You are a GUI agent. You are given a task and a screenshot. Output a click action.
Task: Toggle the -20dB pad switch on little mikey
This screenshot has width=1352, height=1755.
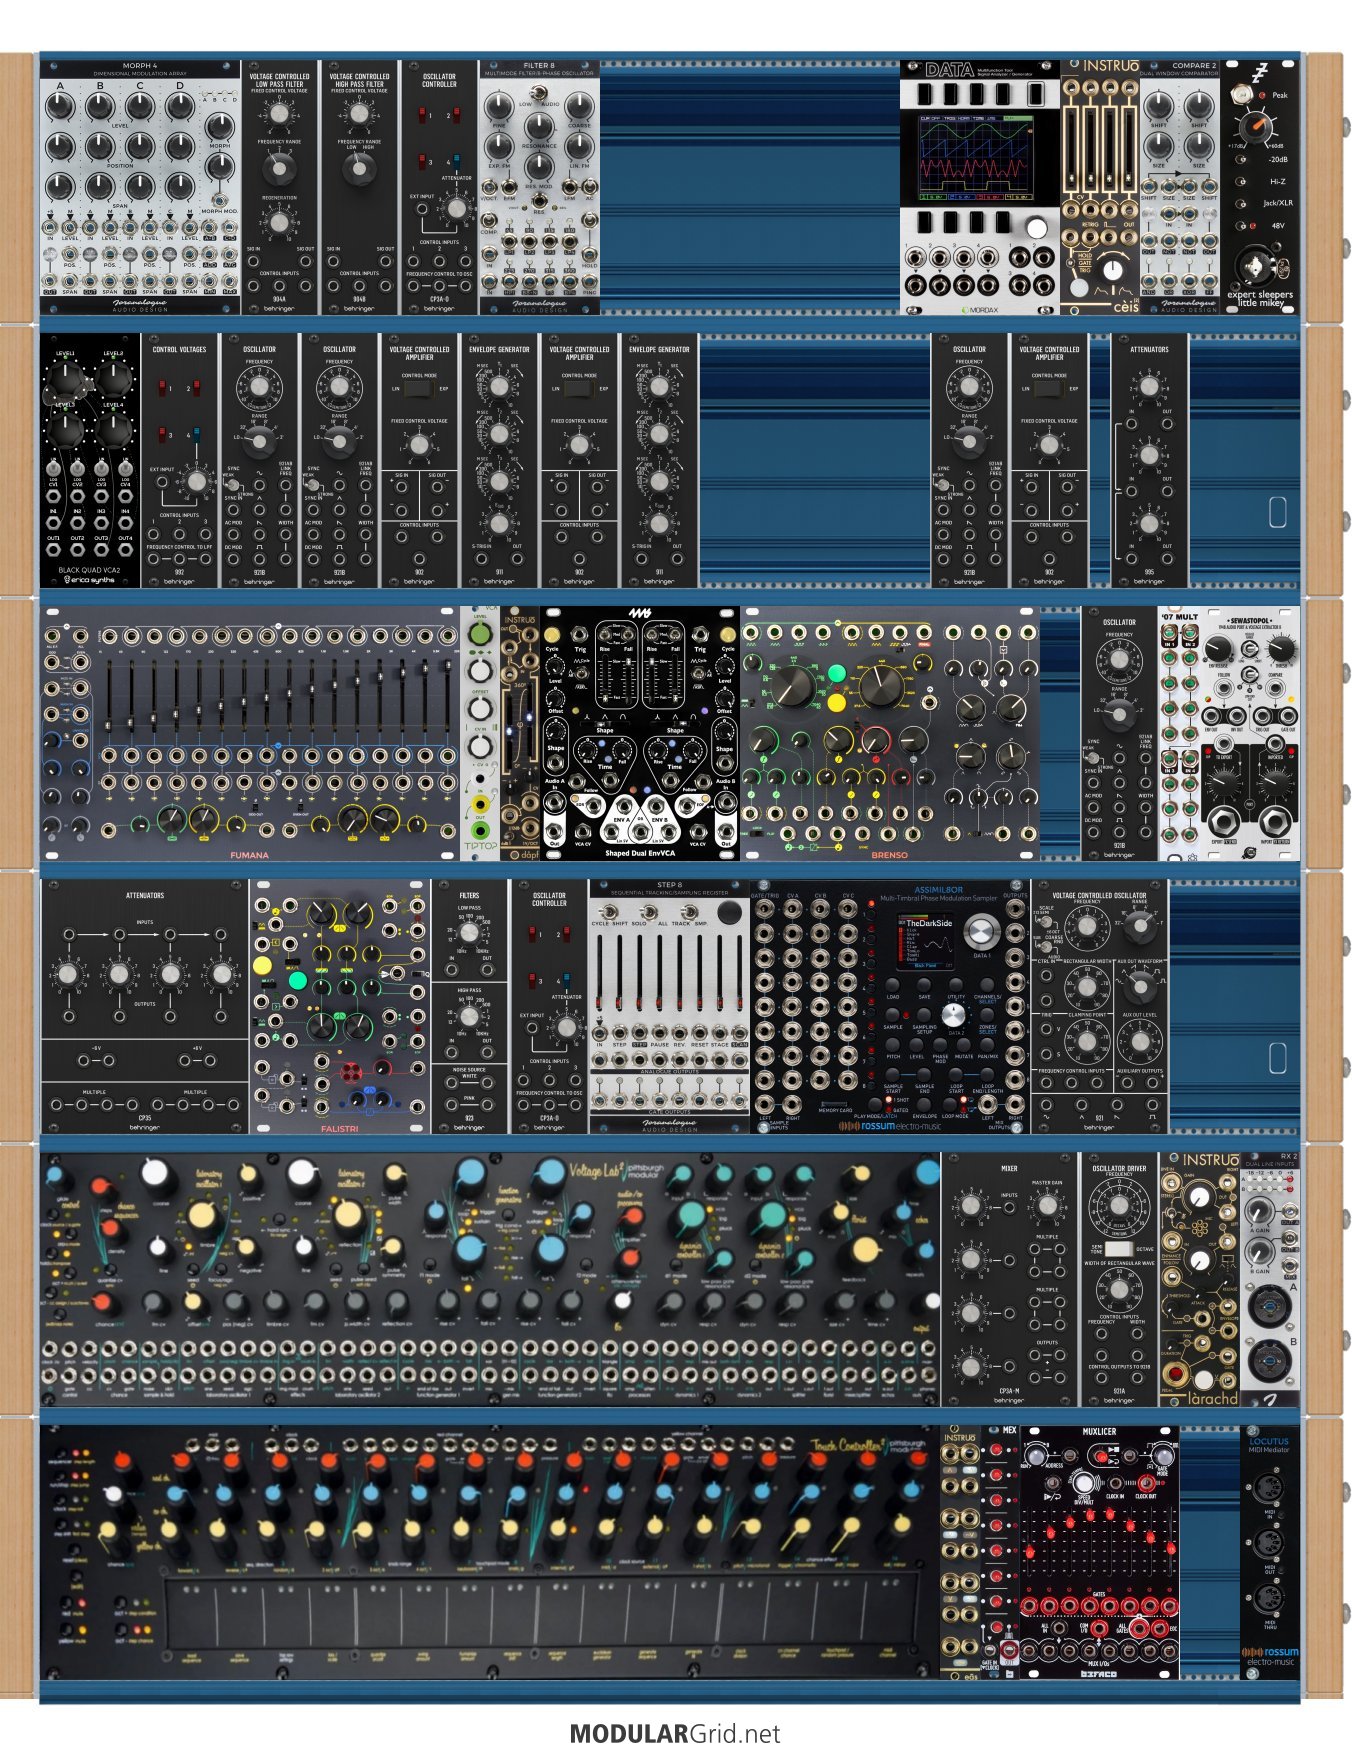point(1241,160)
